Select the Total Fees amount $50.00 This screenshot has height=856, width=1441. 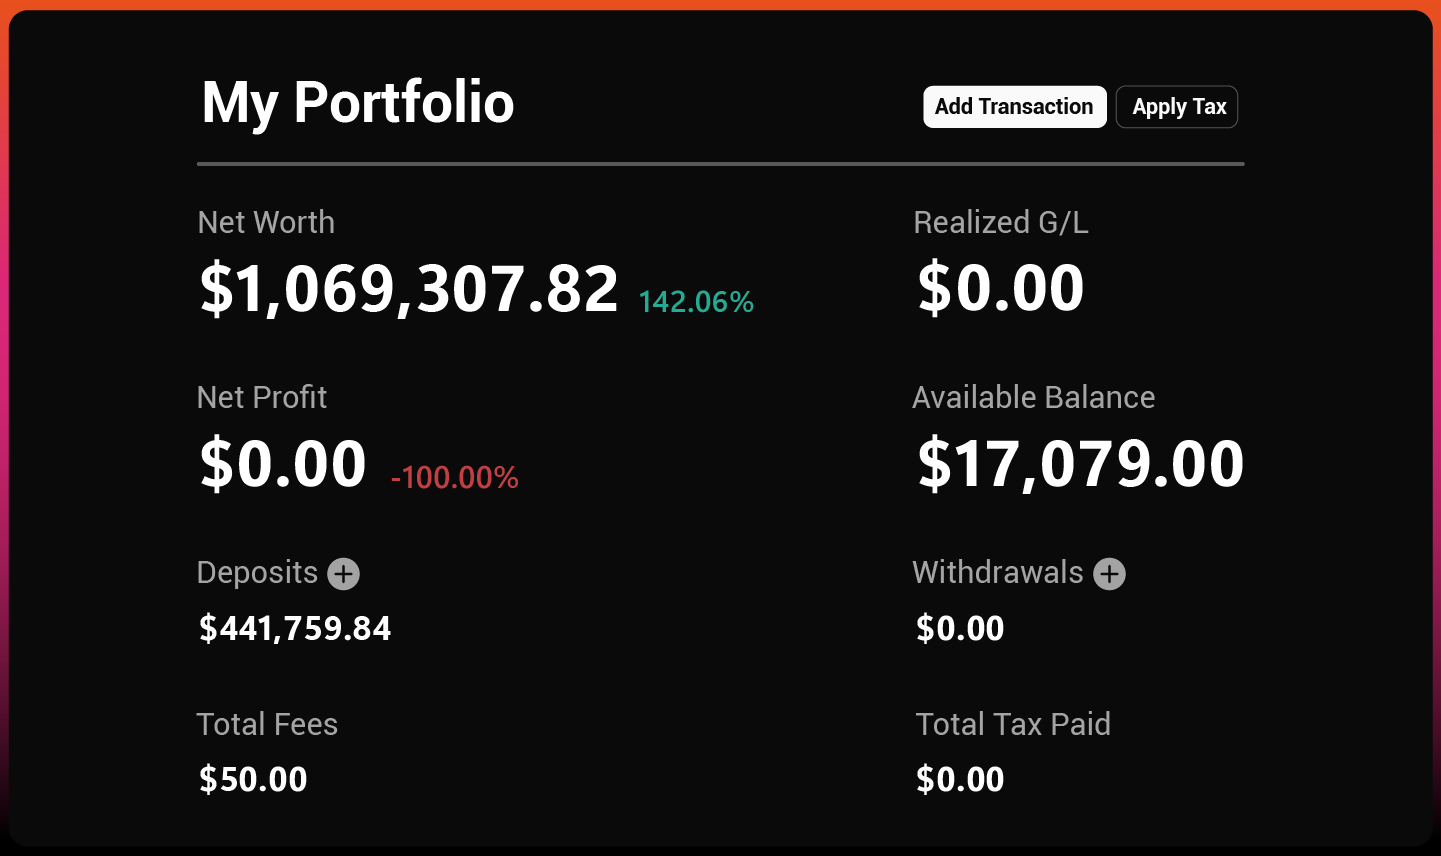click(253, 779)
